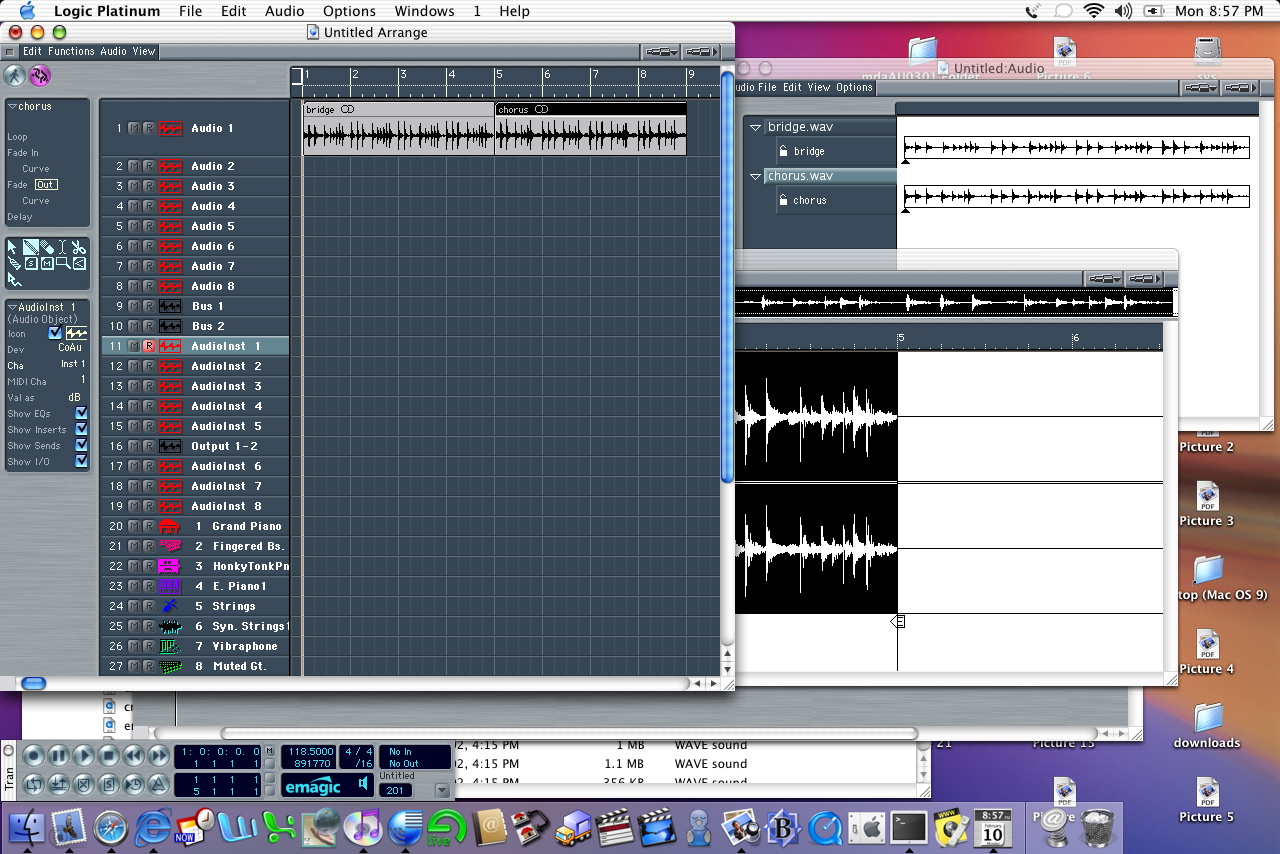Image resolution: width=1280 pixels, height=854 pixels.
Task: Select the Scissors tool in the toolbox
Action: [x=79, y=247]
